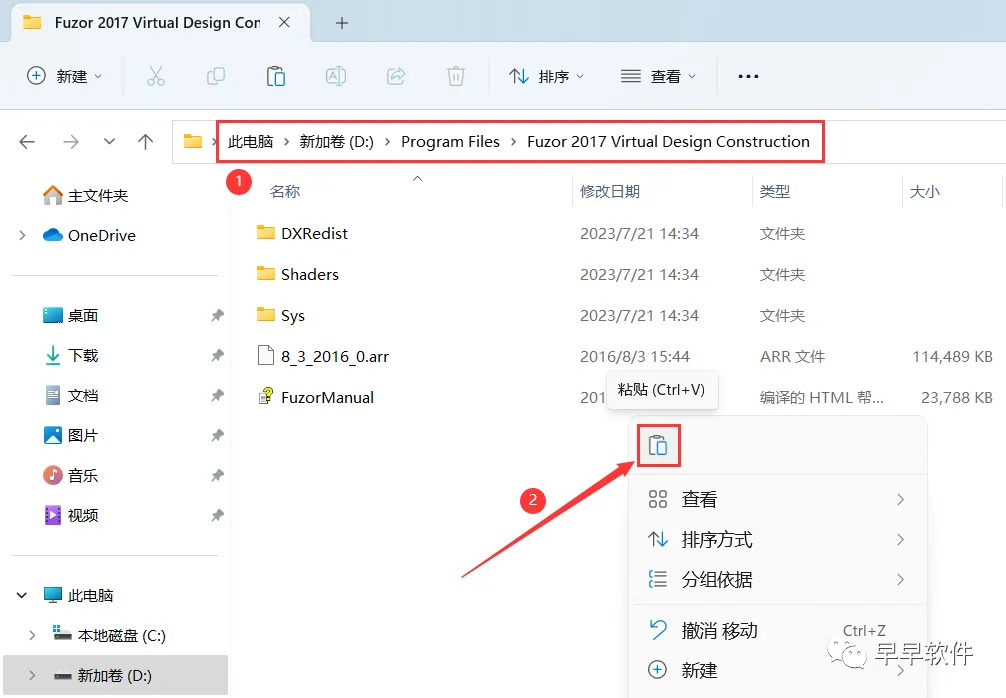This screenshot has width=1006, height=698.
Task: Go back with the left arrow
Action: pyautogui.click(x=27, y=142)
